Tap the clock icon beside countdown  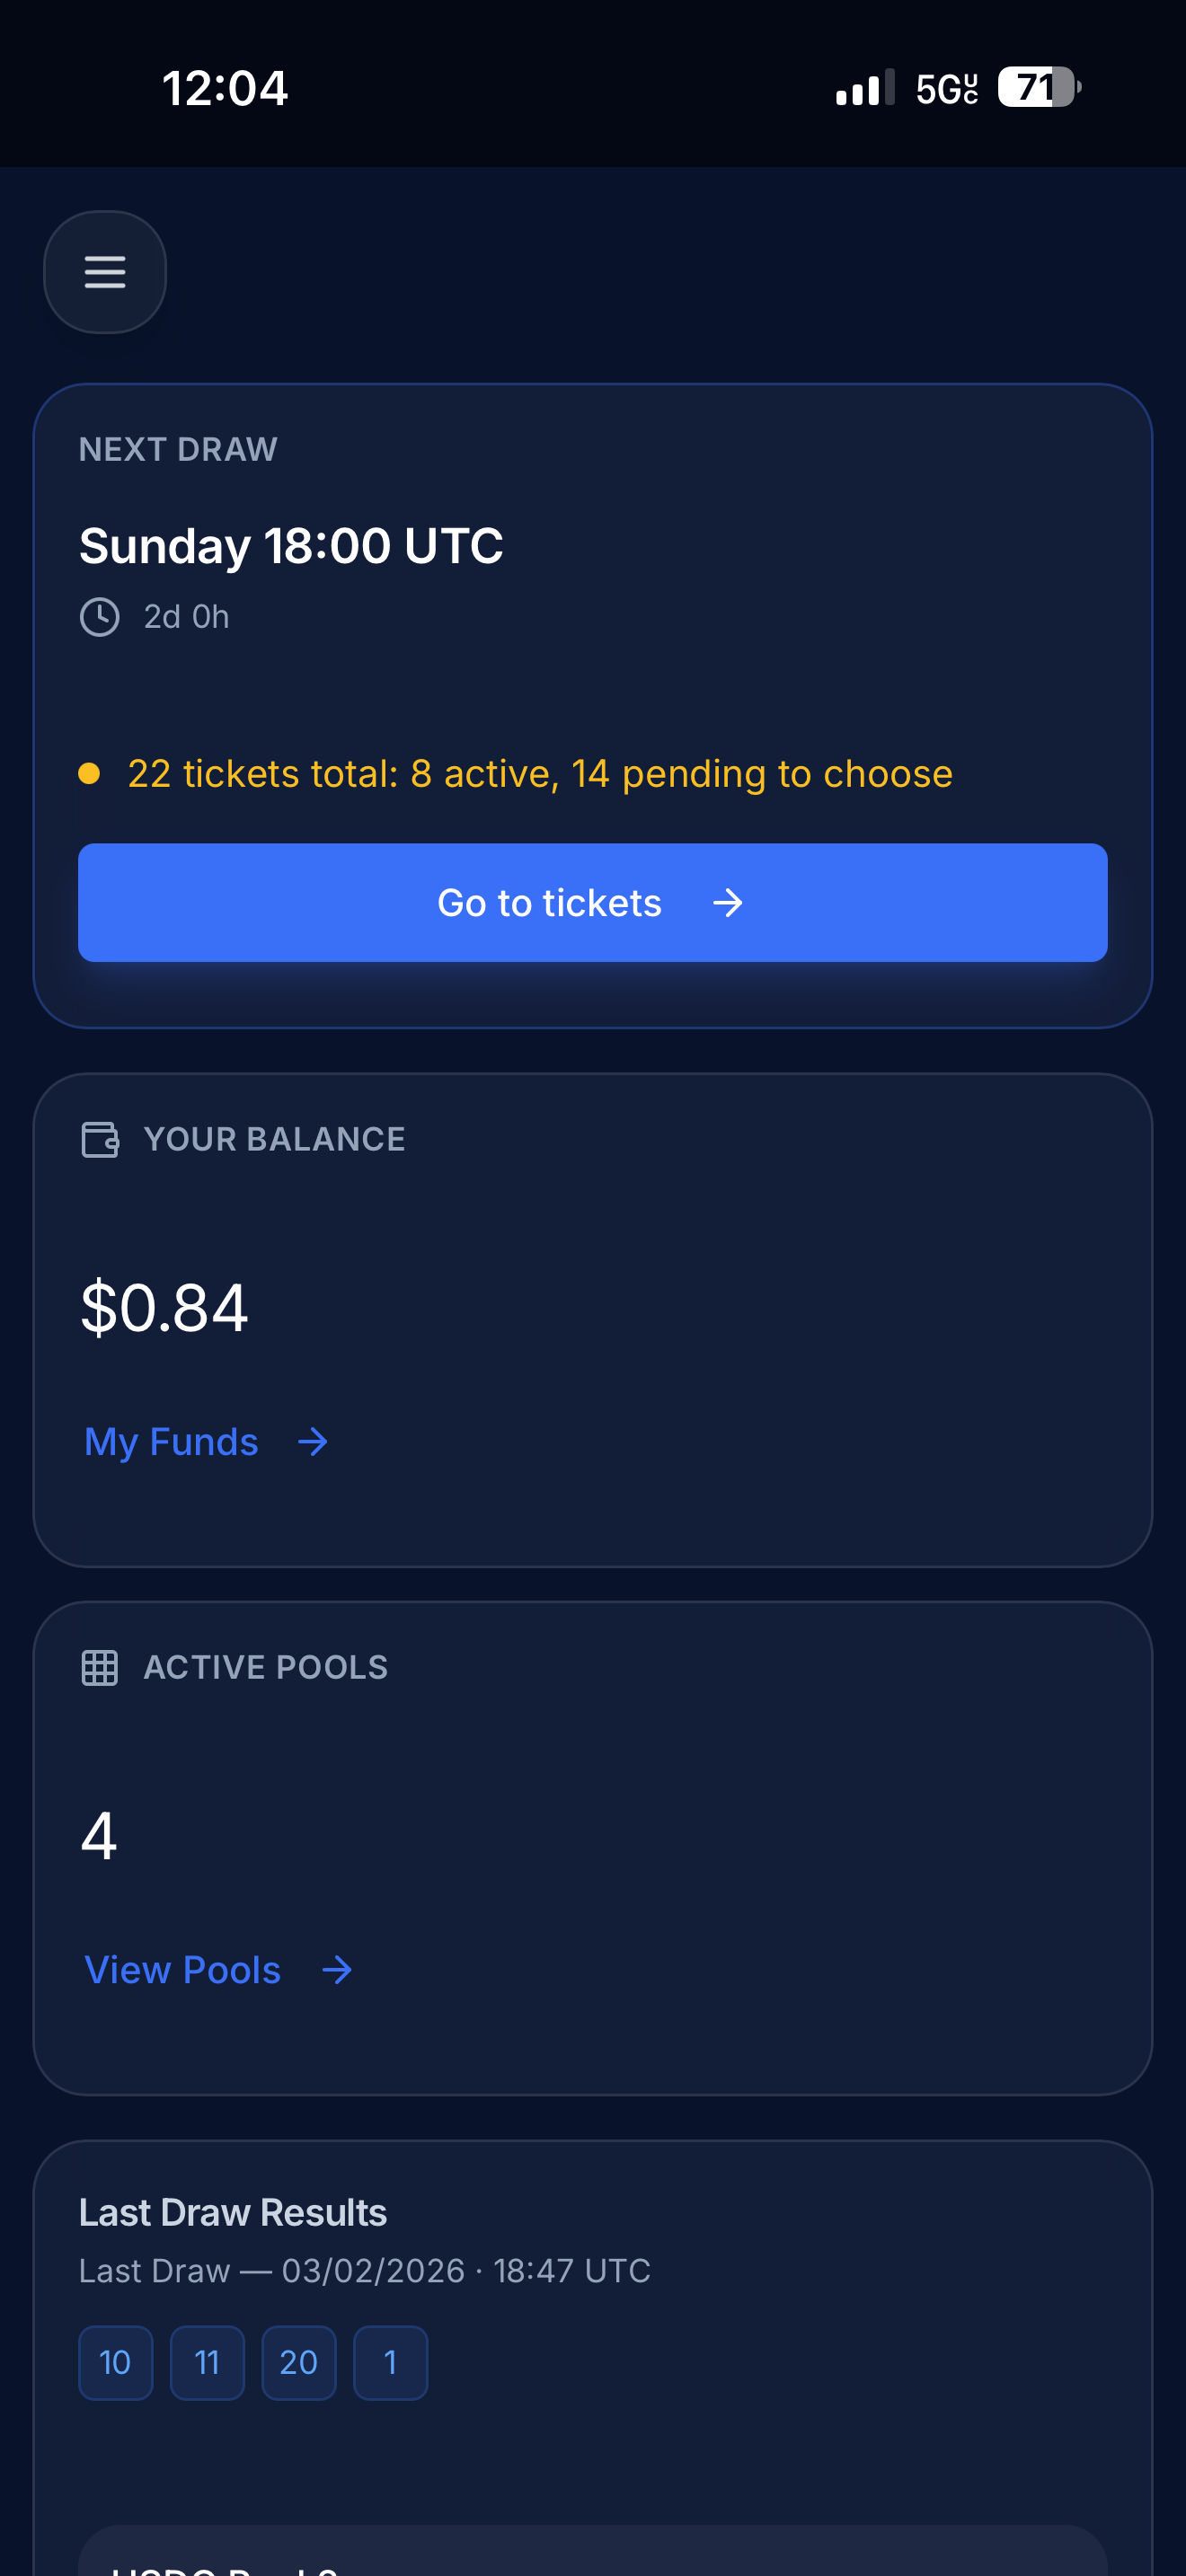point(100,617)
